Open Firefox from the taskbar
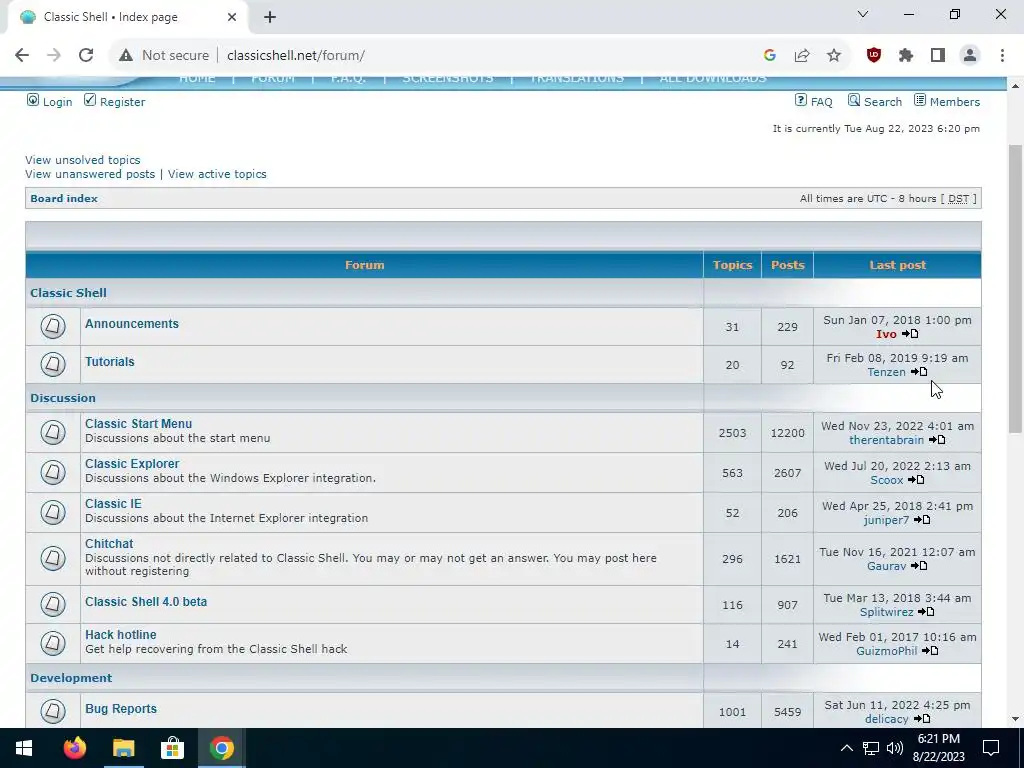The height and width of the screenshot is (768, 1024). 74,748
